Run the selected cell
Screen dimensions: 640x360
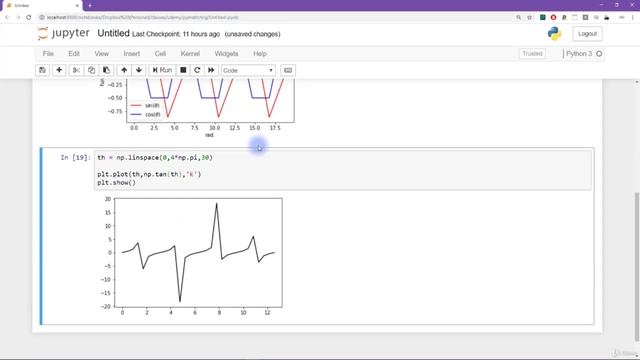click(x=162, y=70)
